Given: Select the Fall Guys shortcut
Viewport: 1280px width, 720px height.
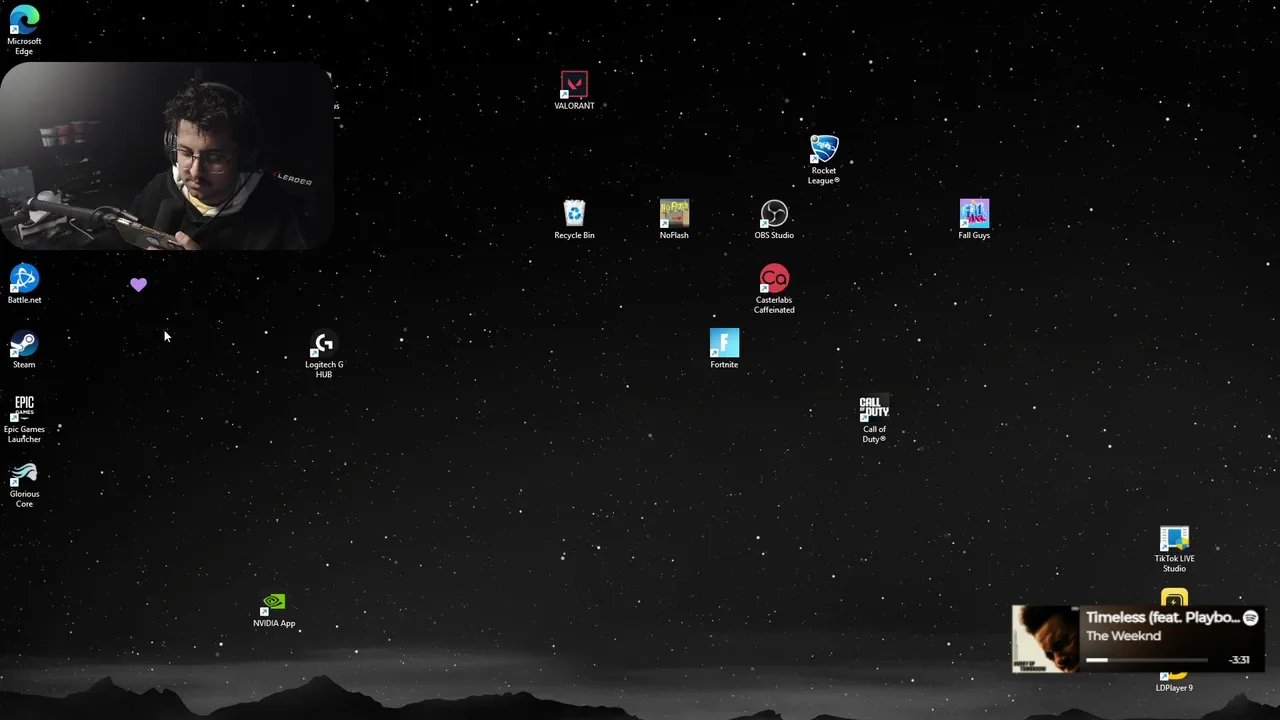Looking at the screenshot, I should pos(974,219).
